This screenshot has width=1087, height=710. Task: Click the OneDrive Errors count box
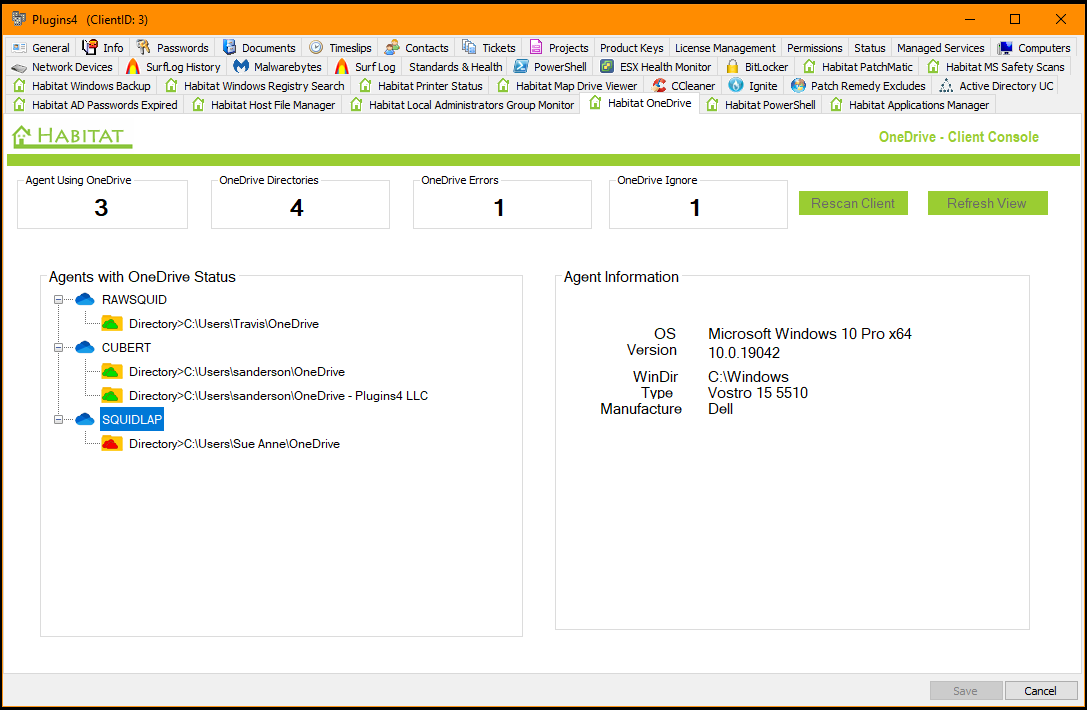pos(502,204)
